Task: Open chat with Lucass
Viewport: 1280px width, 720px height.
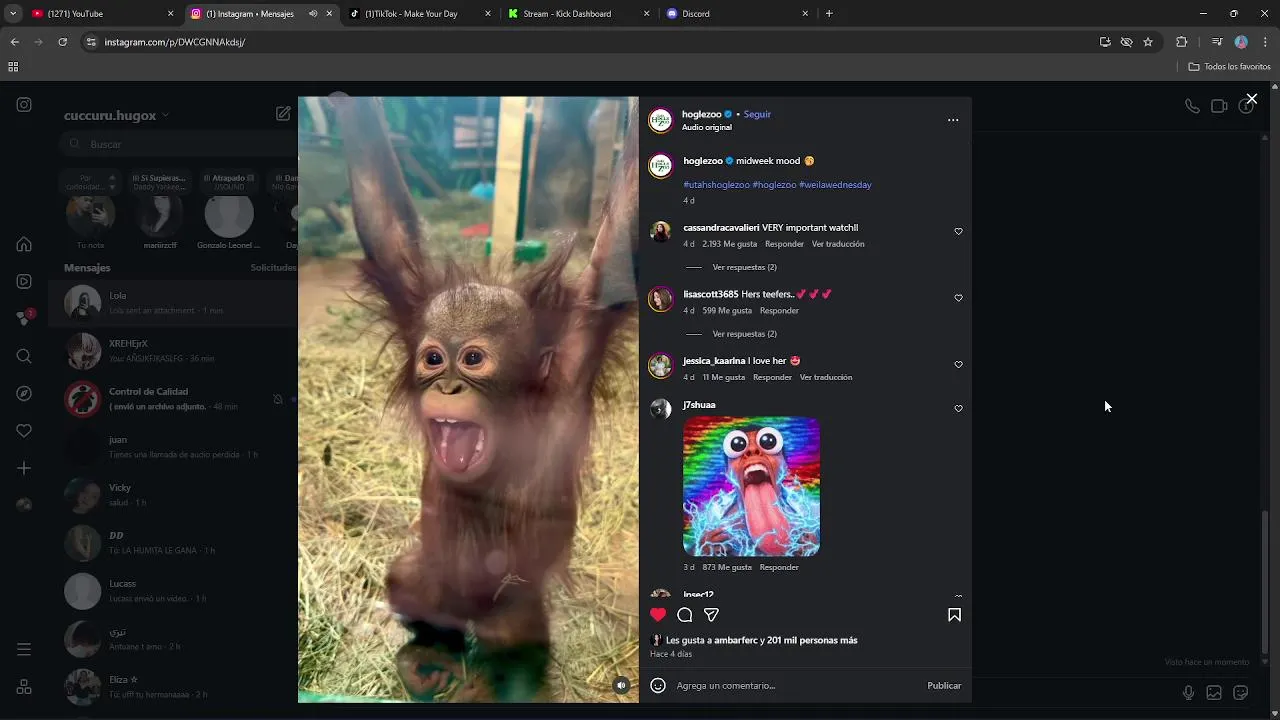Action: [x=172, y=591]
